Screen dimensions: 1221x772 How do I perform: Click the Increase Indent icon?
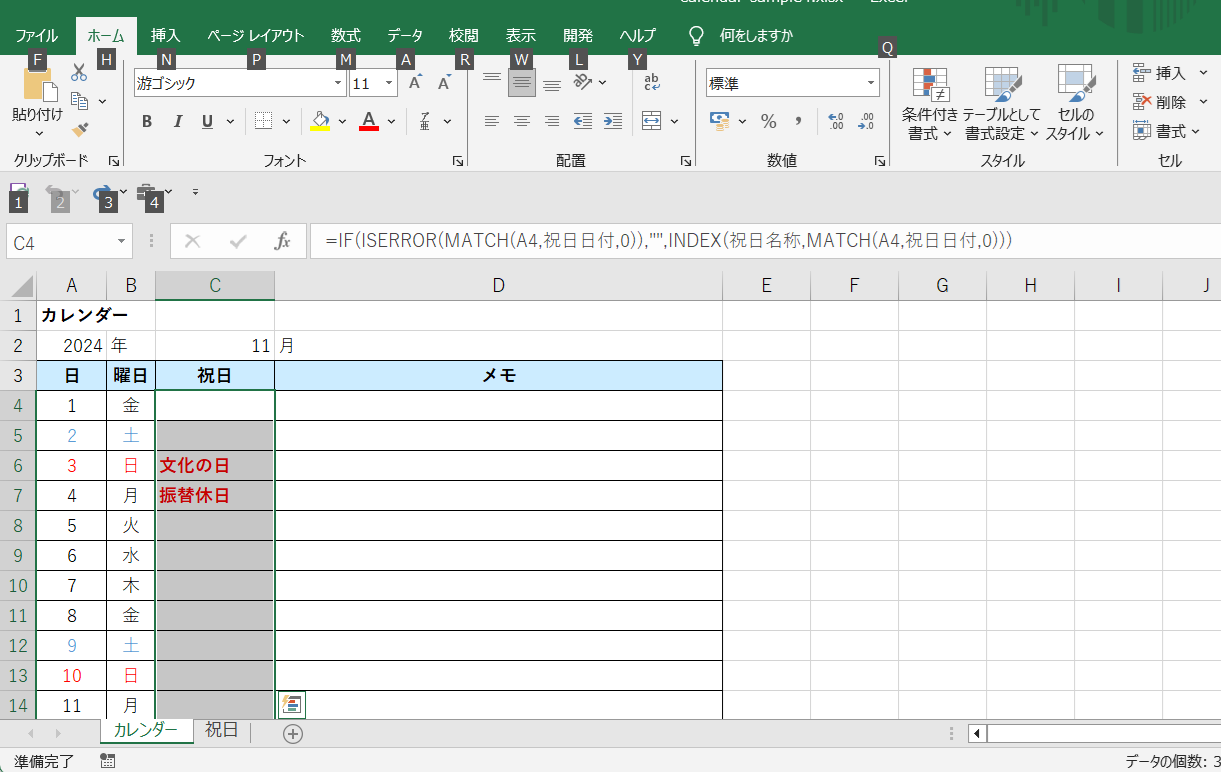[x=613, y=121]
